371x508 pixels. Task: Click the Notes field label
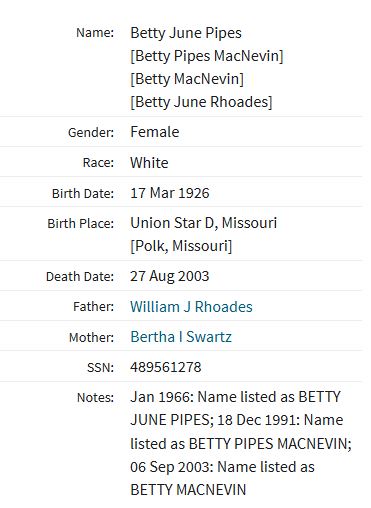(95, 398)
